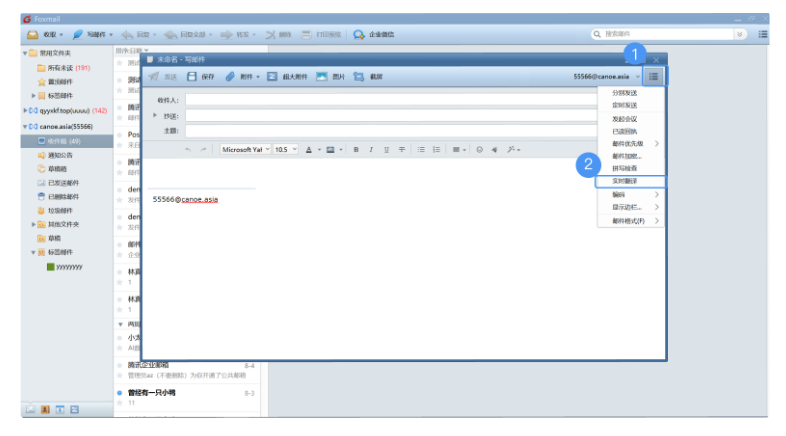
Task: Open the font size dropdown 10.5
Action: pos(286,149)
